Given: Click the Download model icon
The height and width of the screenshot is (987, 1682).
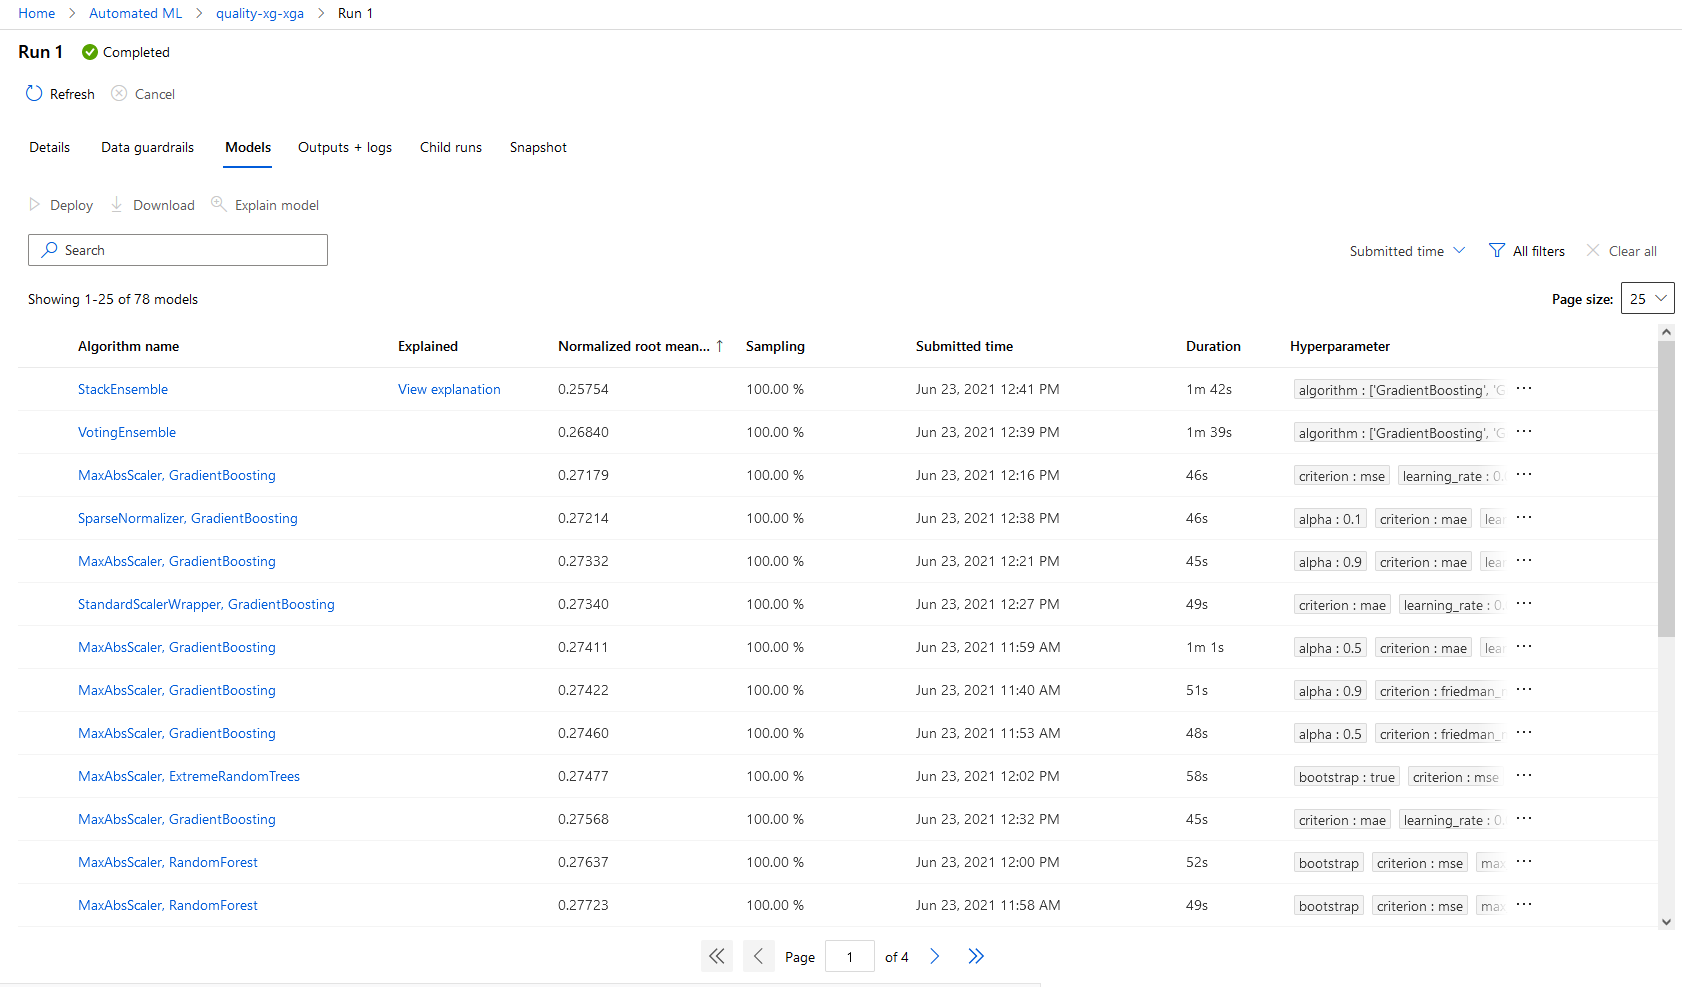Looking at the screenshot, I should (x=117, y=204).
